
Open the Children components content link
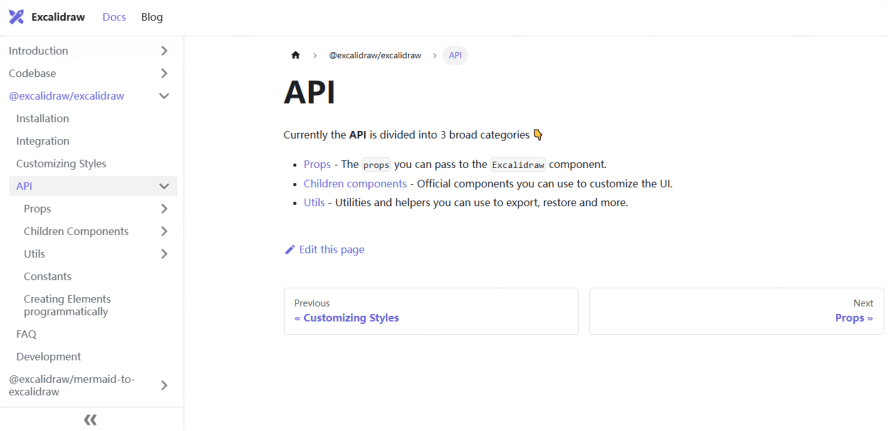tap(355, 184)
